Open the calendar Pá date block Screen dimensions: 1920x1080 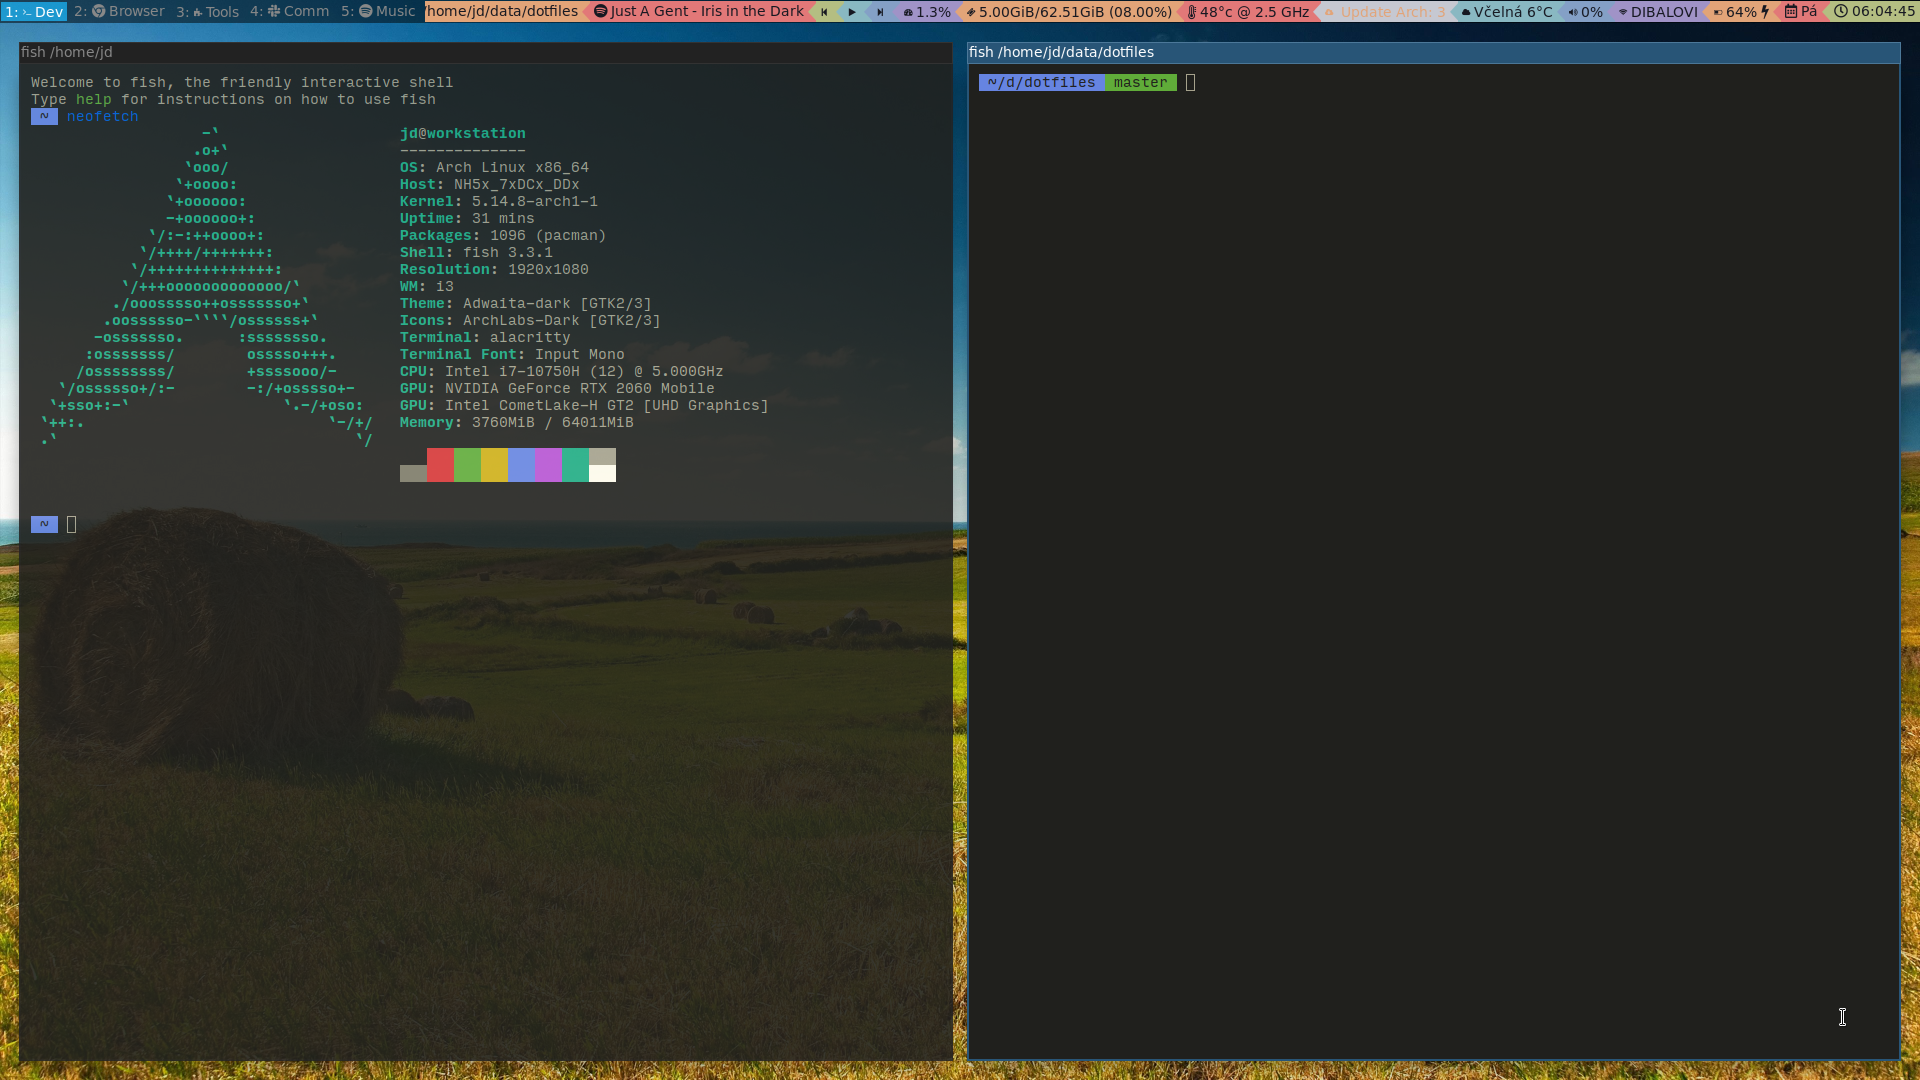point(1801,12)
